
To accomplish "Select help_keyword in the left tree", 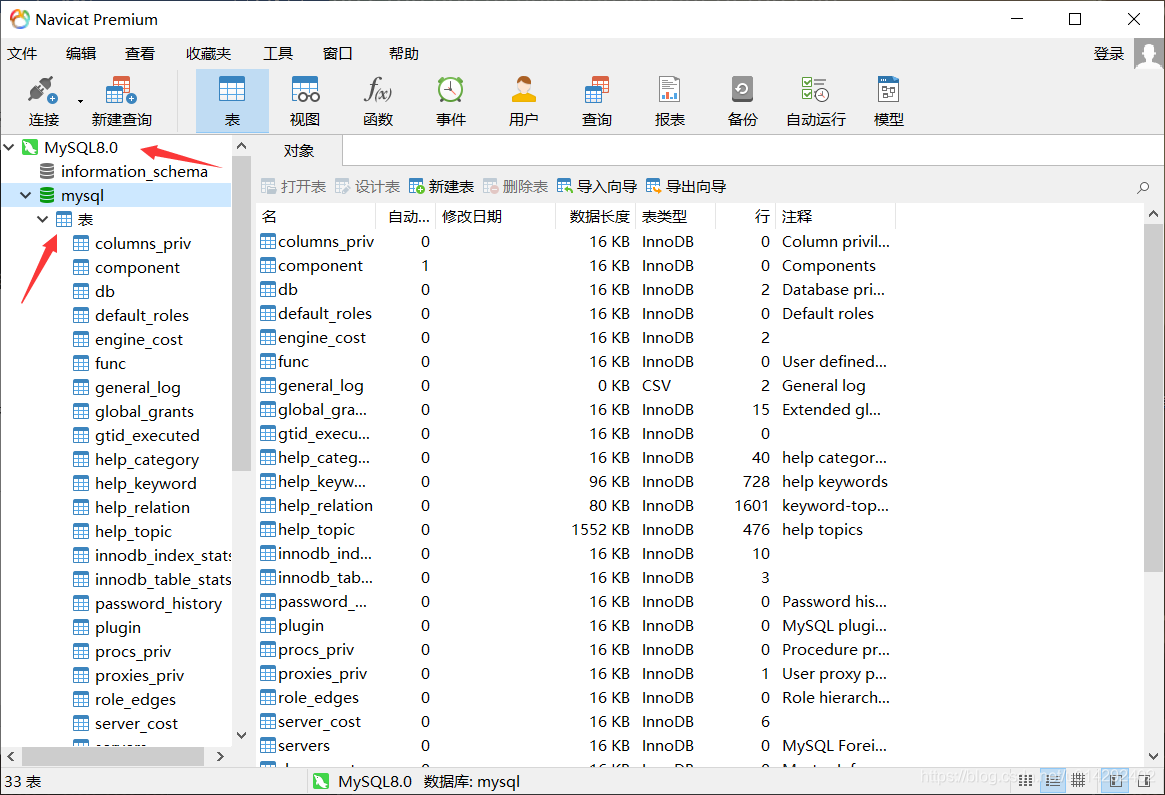I will (146, 484).
